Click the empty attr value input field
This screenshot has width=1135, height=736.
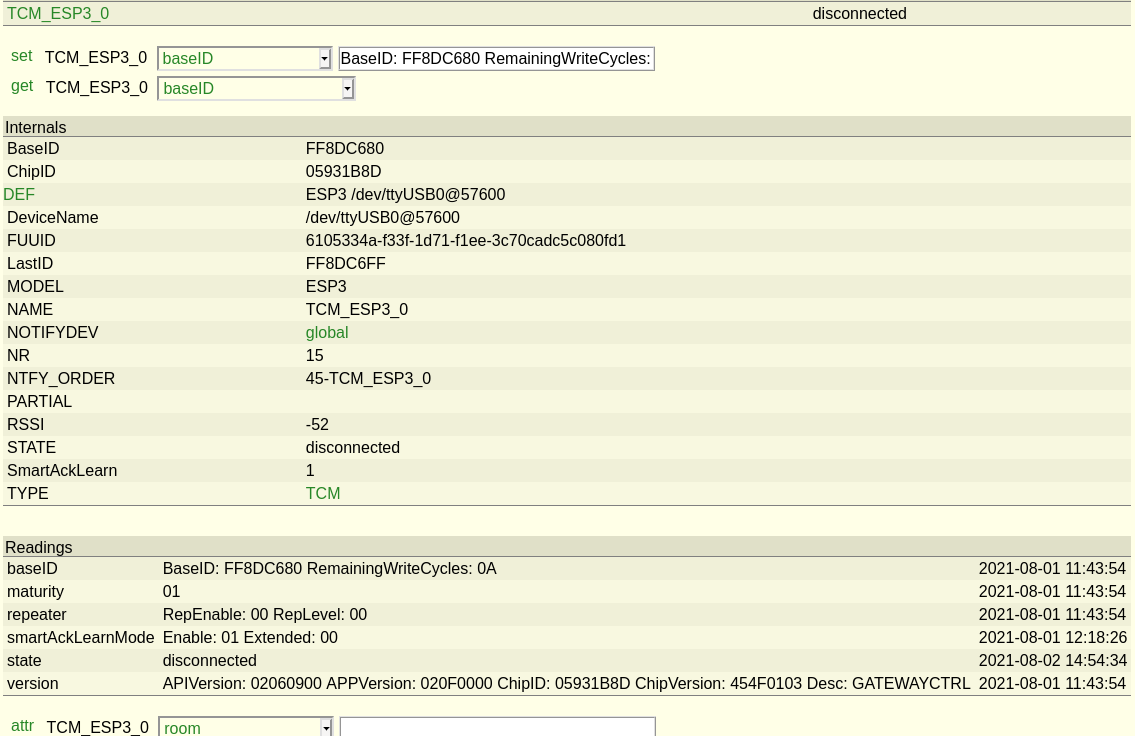pos(497,727)
